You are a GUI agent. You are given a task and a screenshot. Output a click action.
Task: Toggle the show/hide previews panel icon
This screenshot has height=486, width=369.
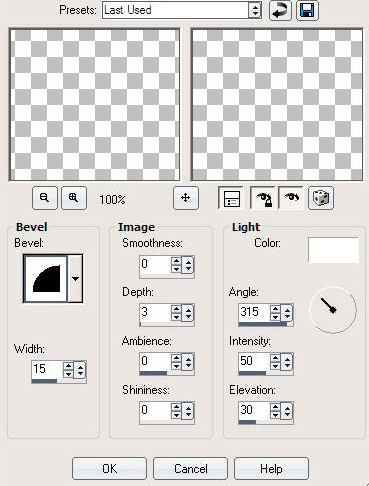(232, 198)
